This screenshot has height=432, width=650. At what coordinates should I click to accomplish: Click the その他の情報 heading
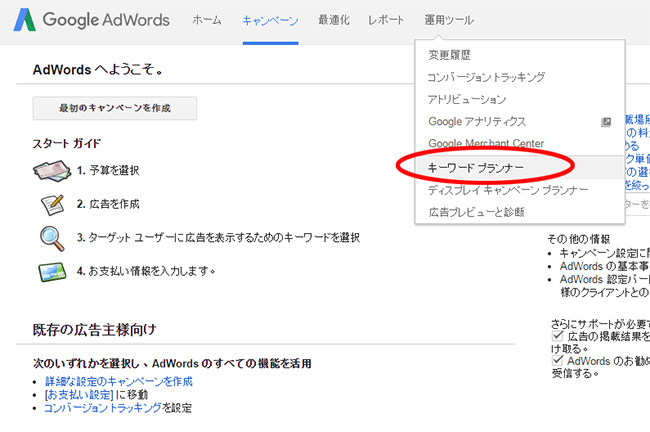579,239
